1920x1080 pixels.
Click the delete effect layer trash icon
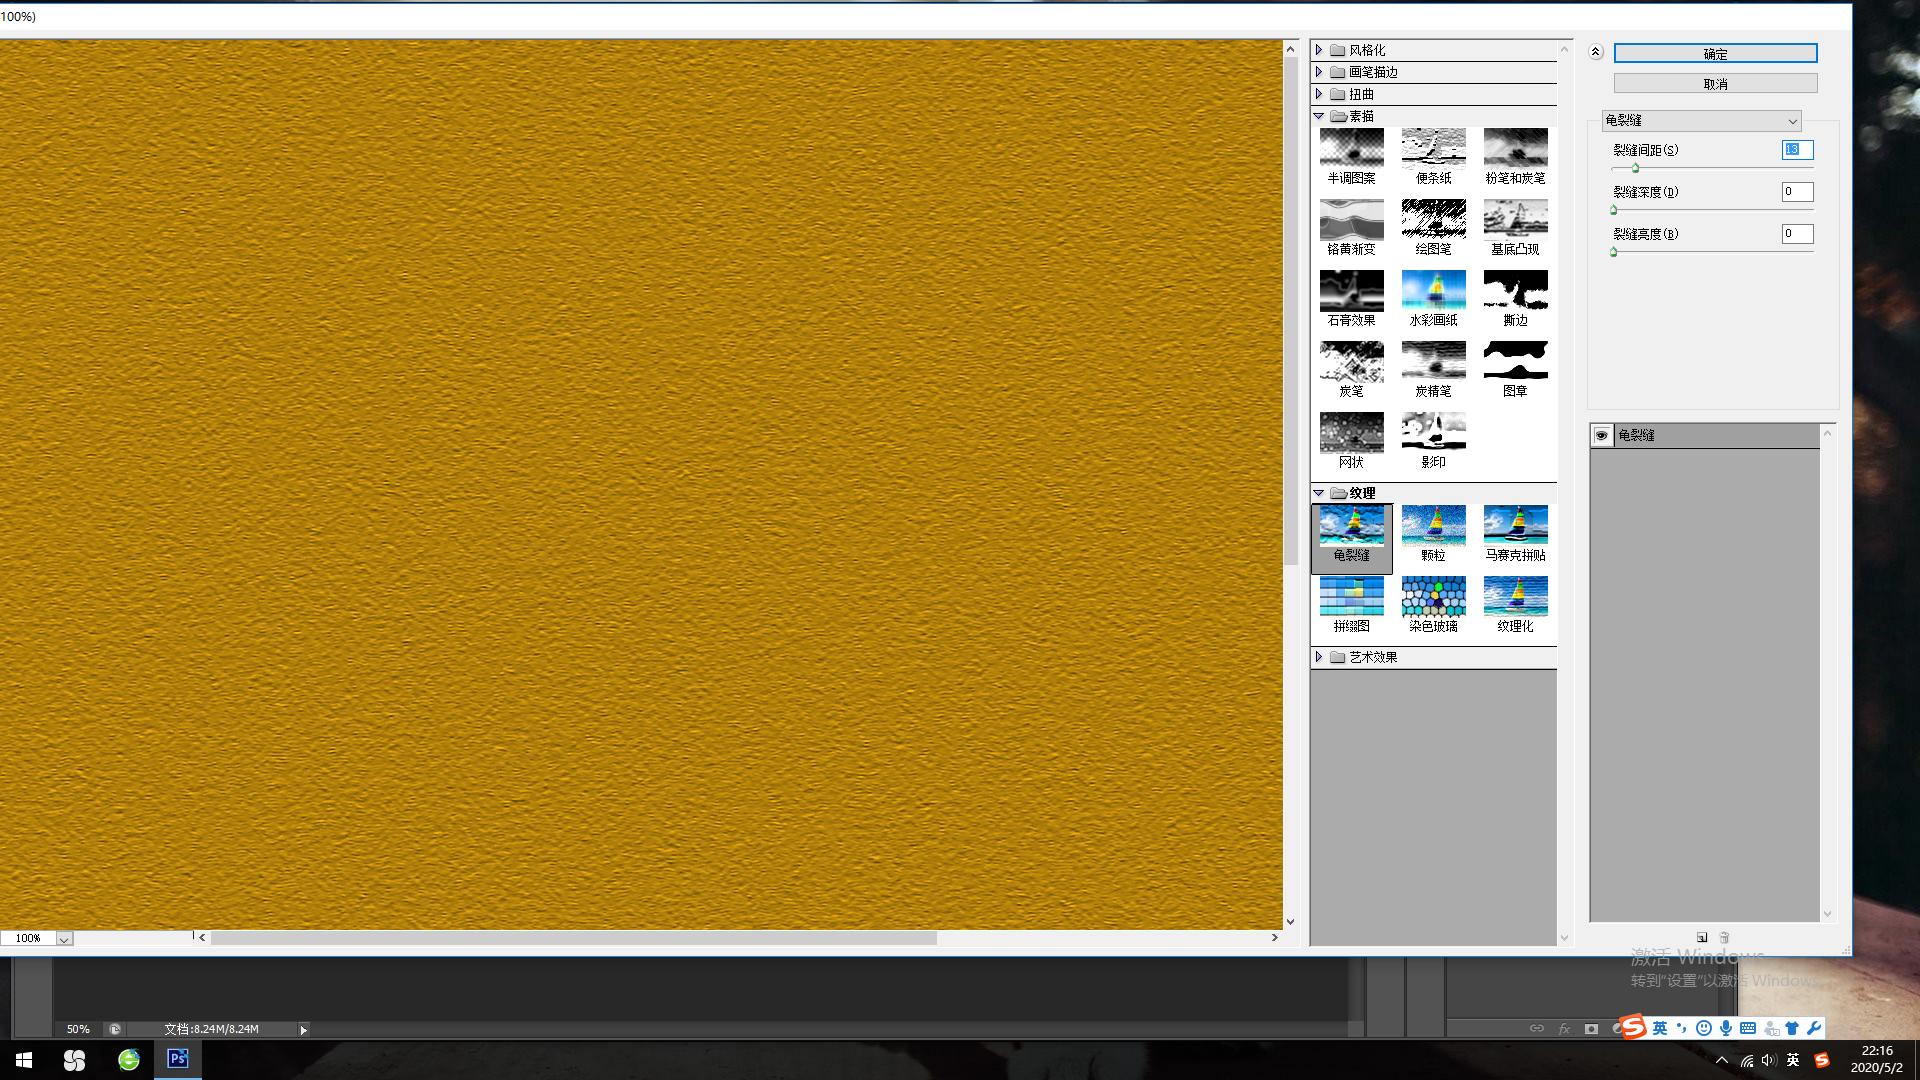[x=1724, y=937]
